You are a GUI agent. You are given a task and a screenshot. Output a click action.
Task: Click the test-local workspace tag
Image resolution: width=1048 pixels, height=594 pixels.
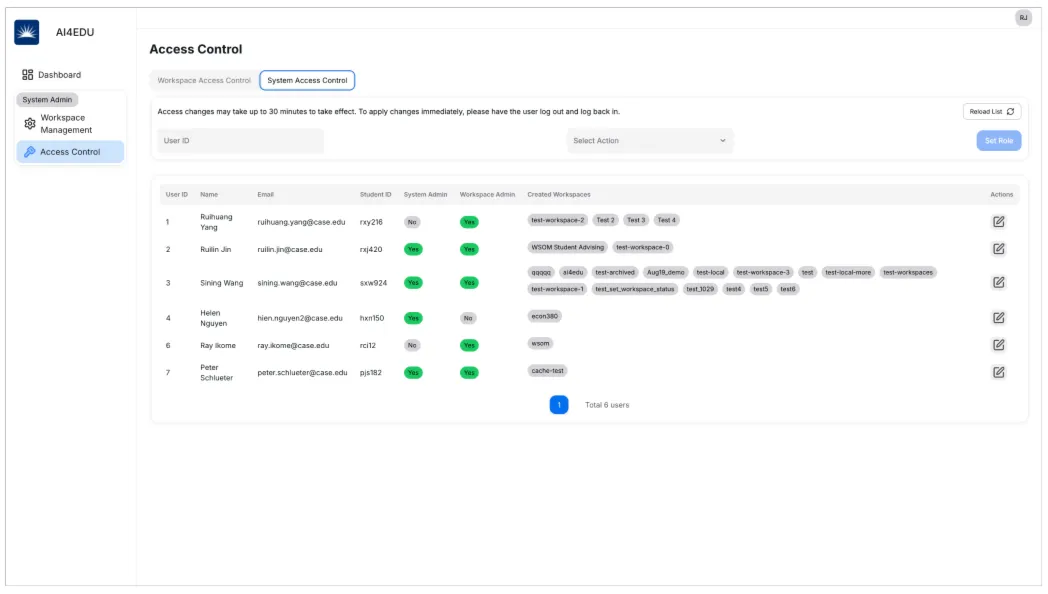tap(710, 273)
